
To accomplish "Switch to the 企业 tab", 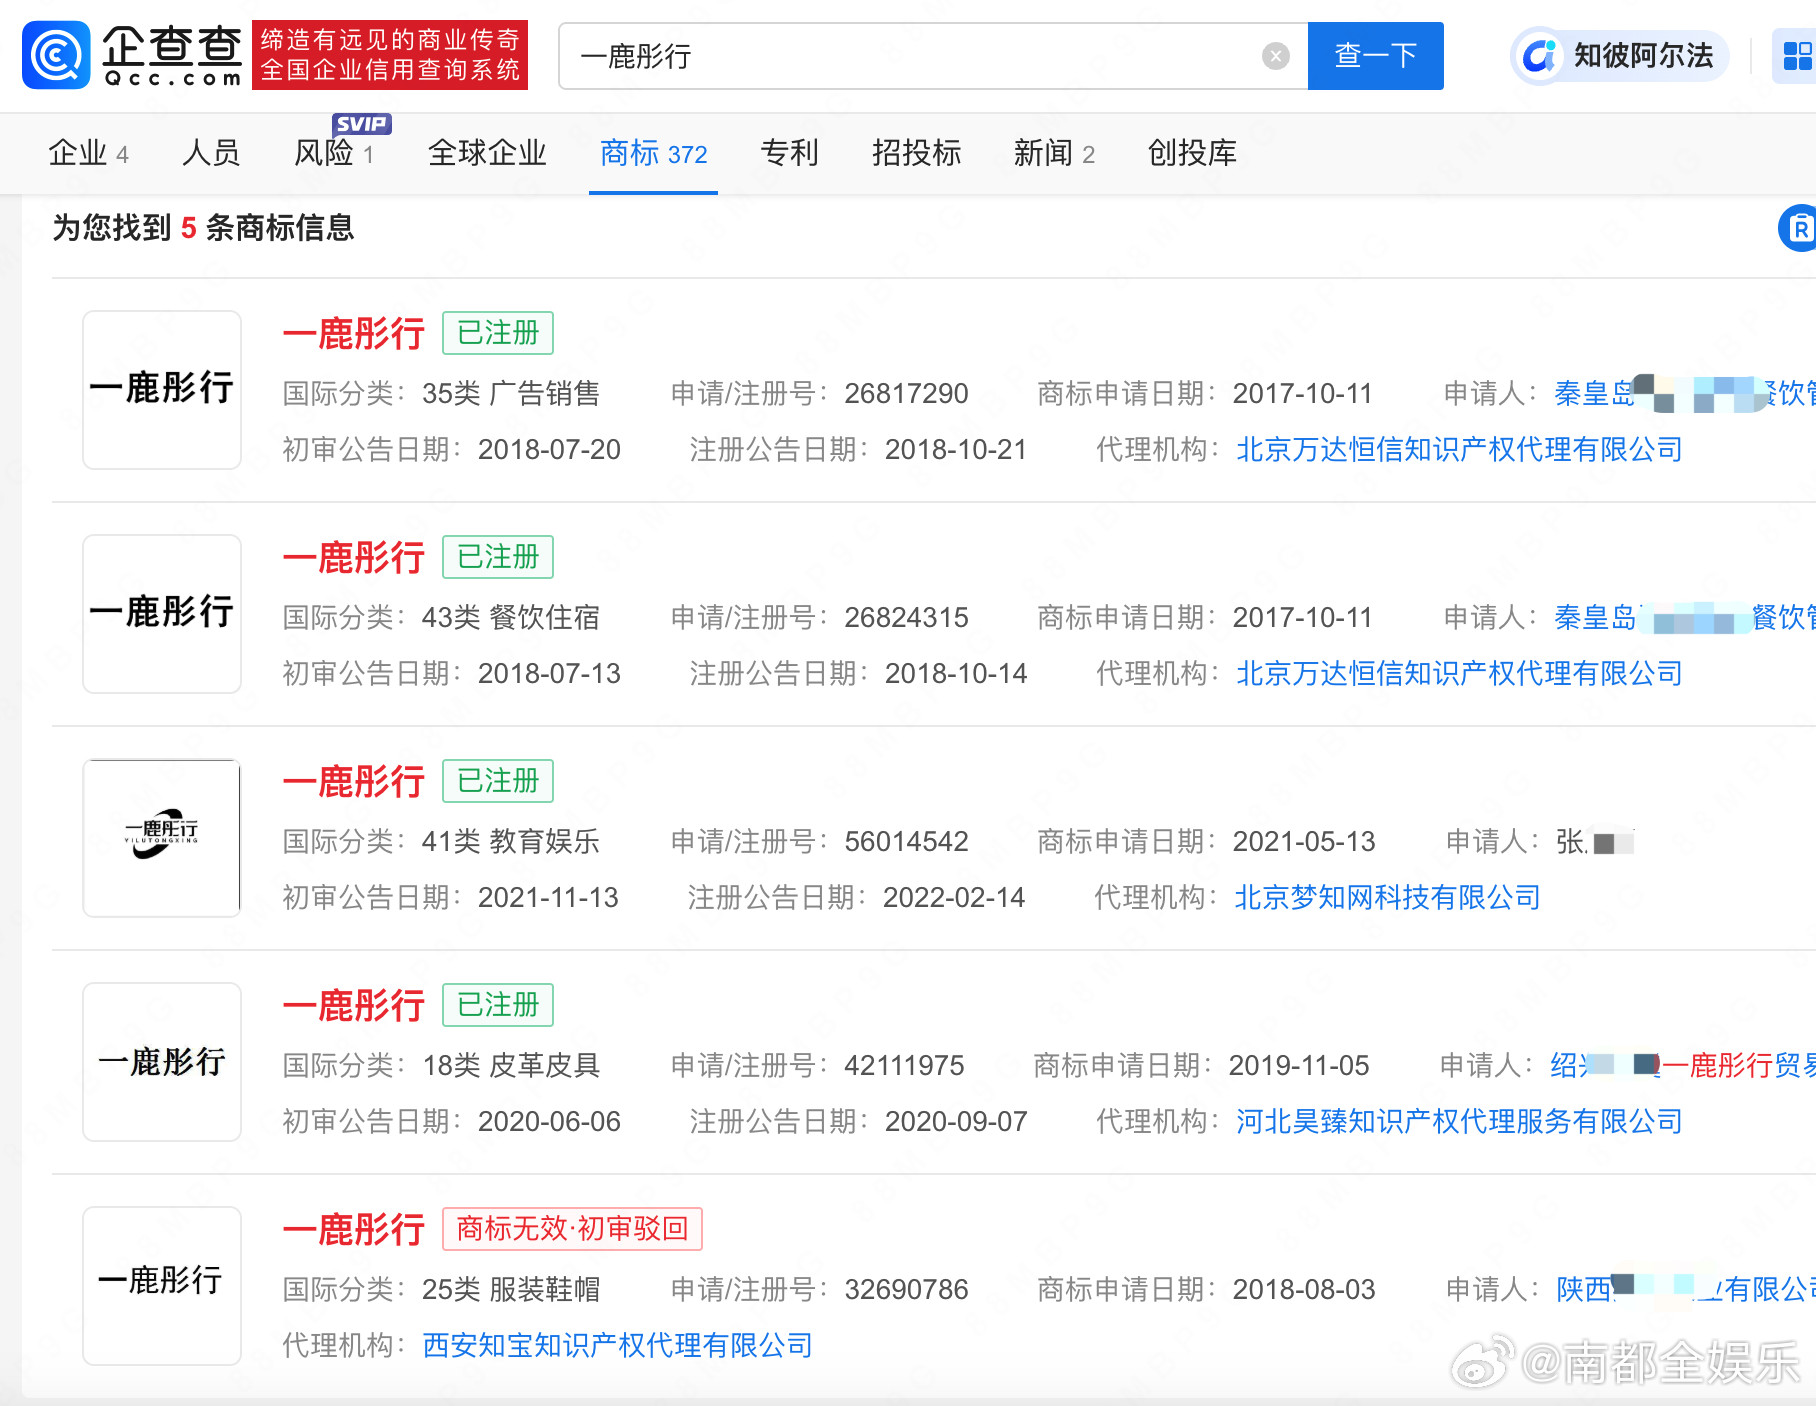I will pyautogui.click(x=88, y=153).
